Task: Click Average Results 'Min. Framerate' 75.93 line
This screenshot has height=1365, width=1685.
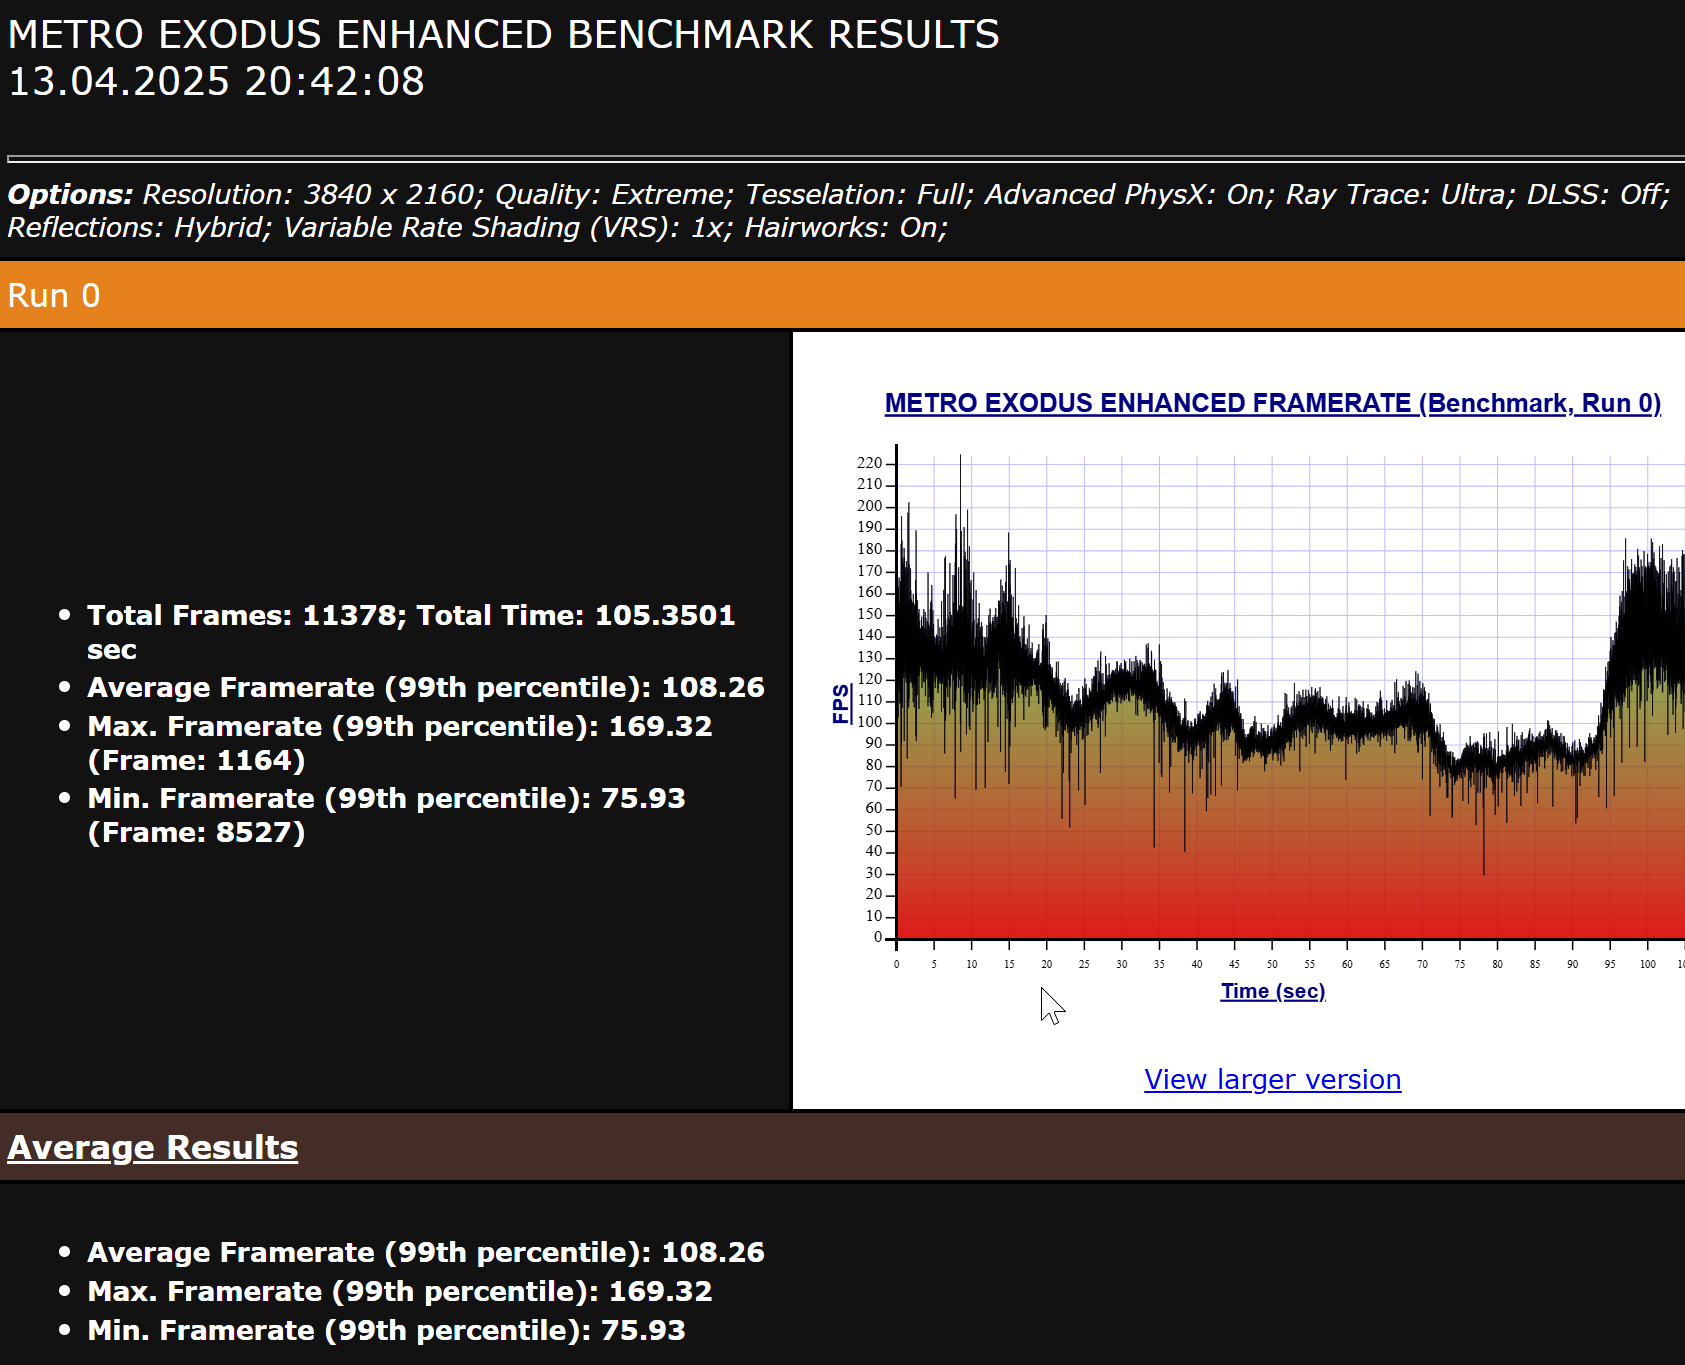Action: 386,1330
